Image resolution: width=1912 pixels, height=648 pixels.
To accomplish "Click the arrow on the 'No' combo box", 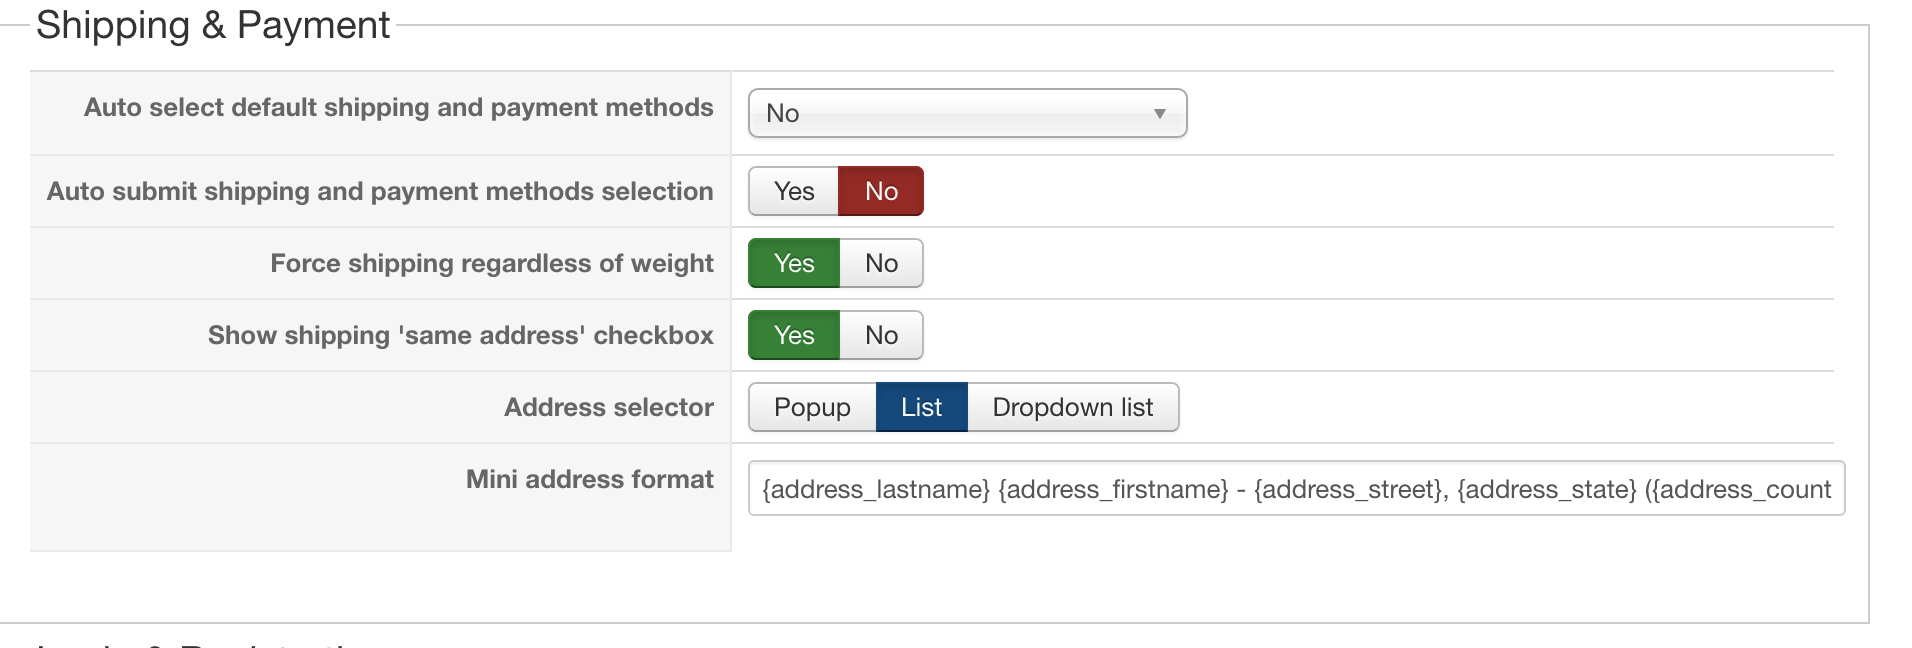I will click(x=1159, y=113).
